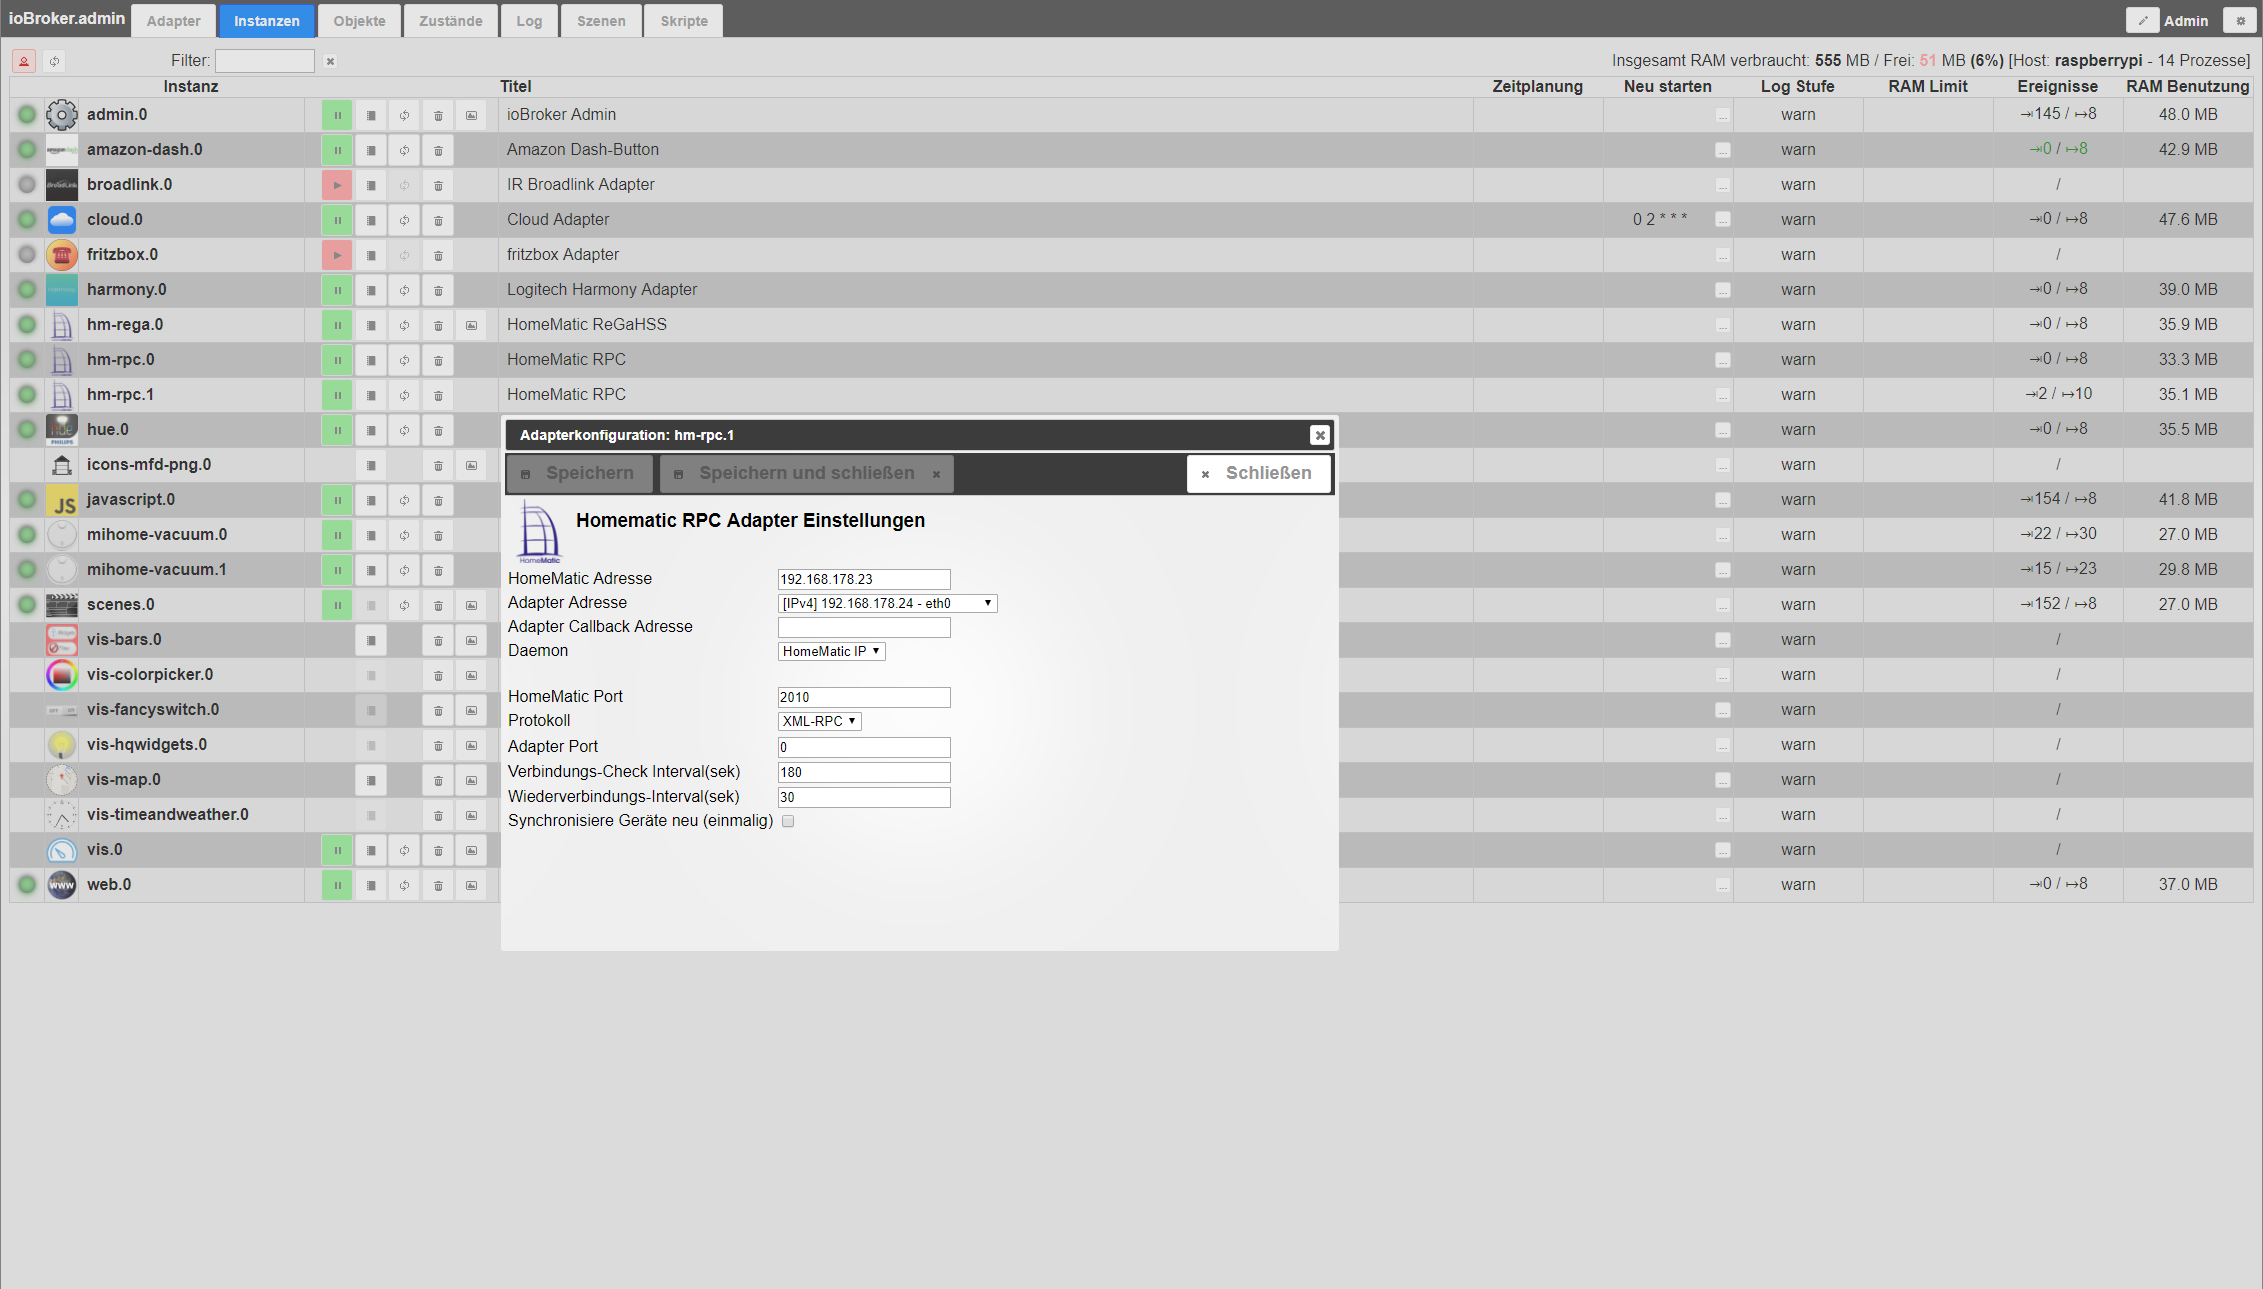Reload the cloud.0 instance
Image resolution: width=2263 pixels, height=1289 pixels.
(404, 220)
